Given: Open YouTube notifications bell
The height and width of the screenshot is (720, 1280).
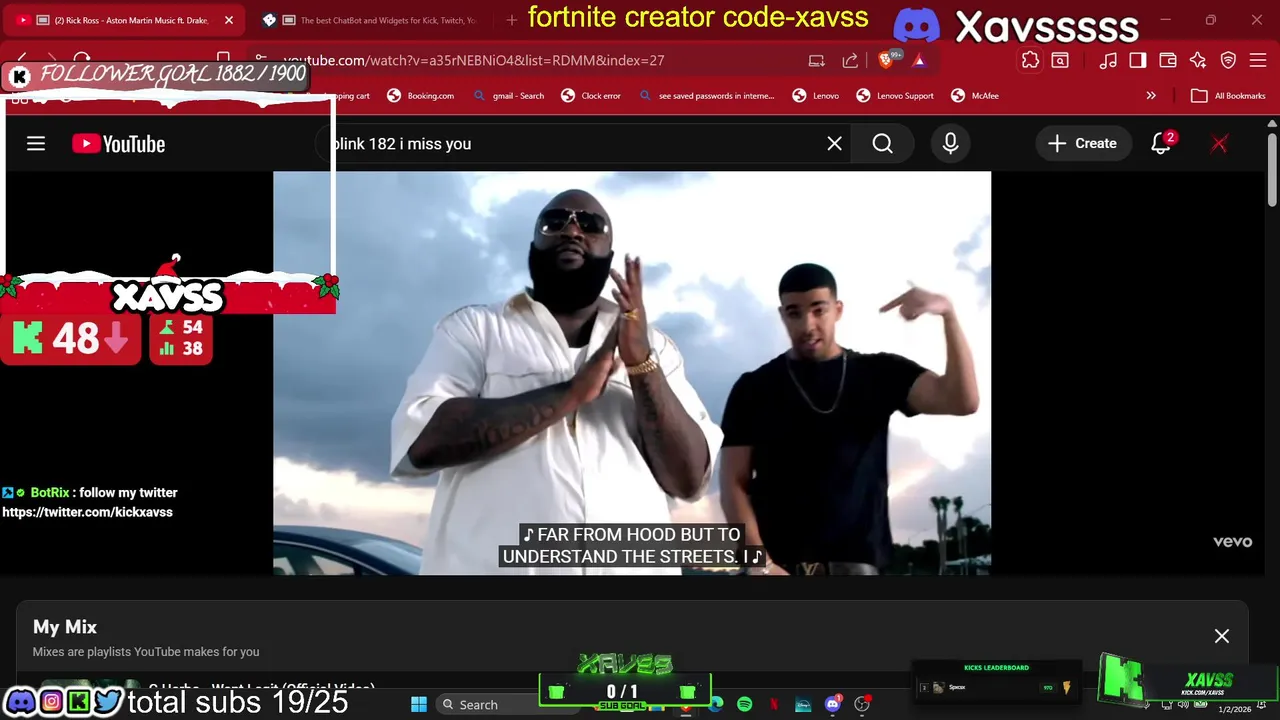Looking at the screenshot, I should point(1161,144).
